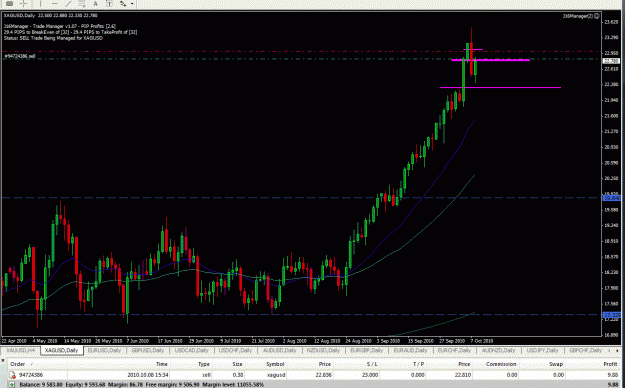Click the J16Manager(2) expert advisor label

click(x=577, y=16)
